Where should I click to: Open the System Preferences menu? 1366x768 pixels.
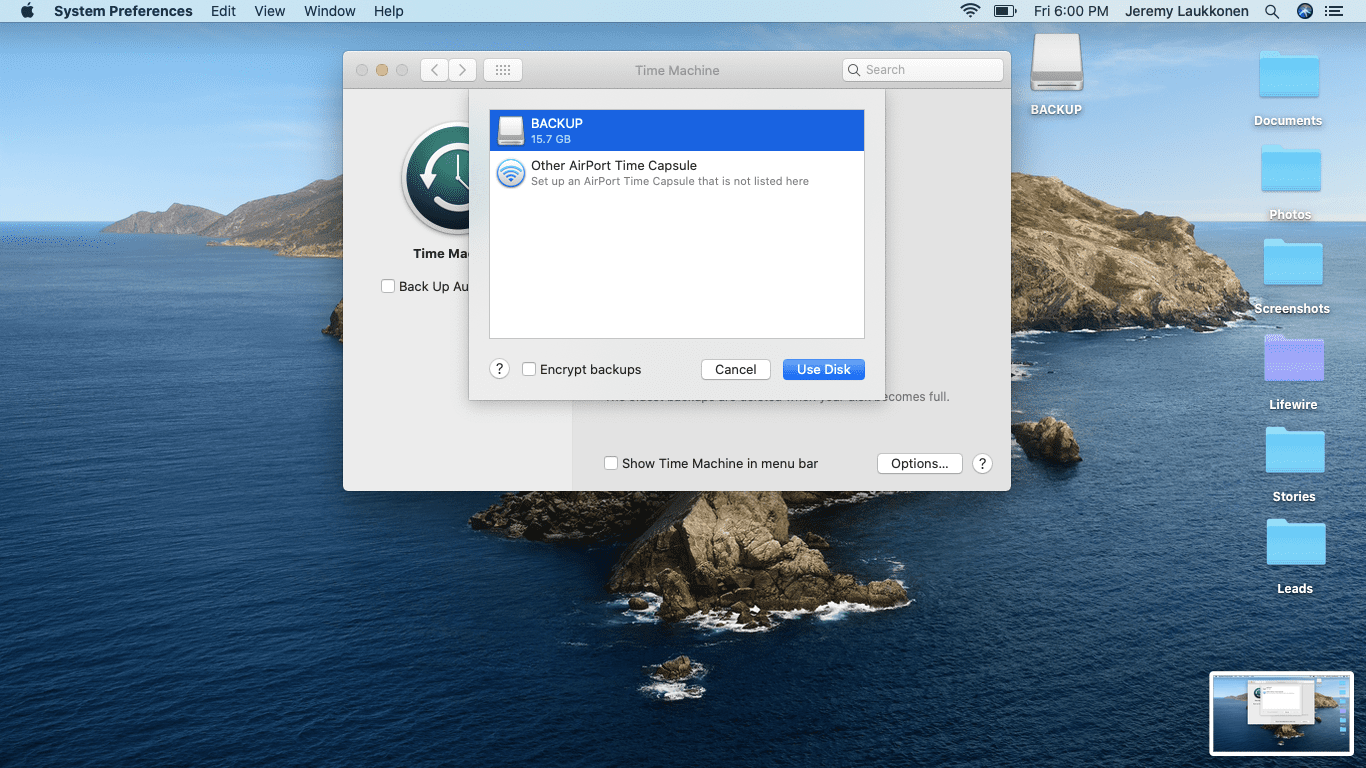[123, 11]
